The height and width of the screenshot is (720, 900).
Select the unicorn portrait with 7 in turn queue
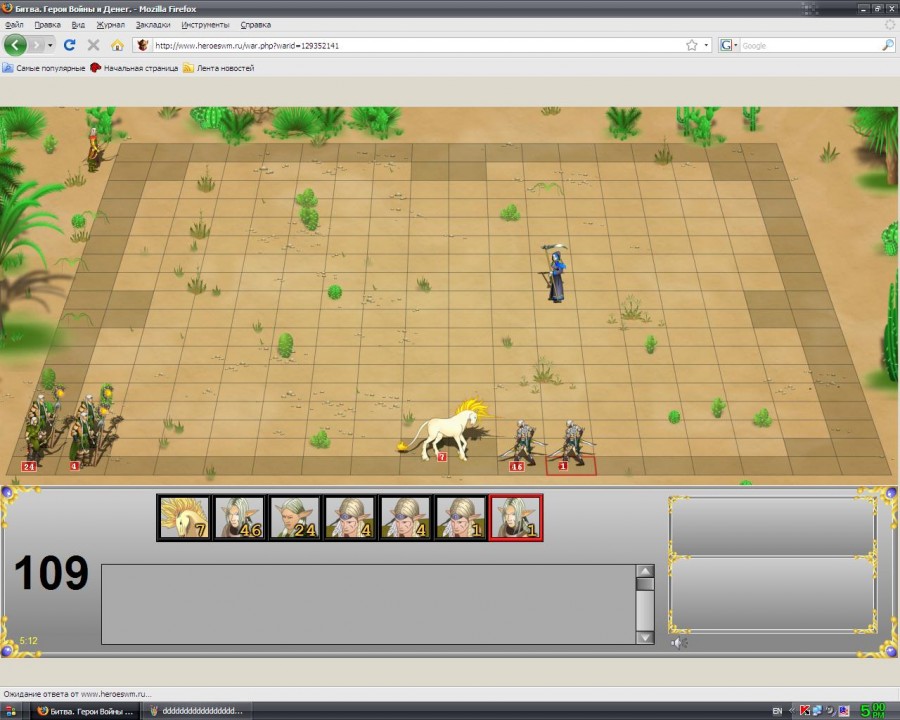click(185, 517)
